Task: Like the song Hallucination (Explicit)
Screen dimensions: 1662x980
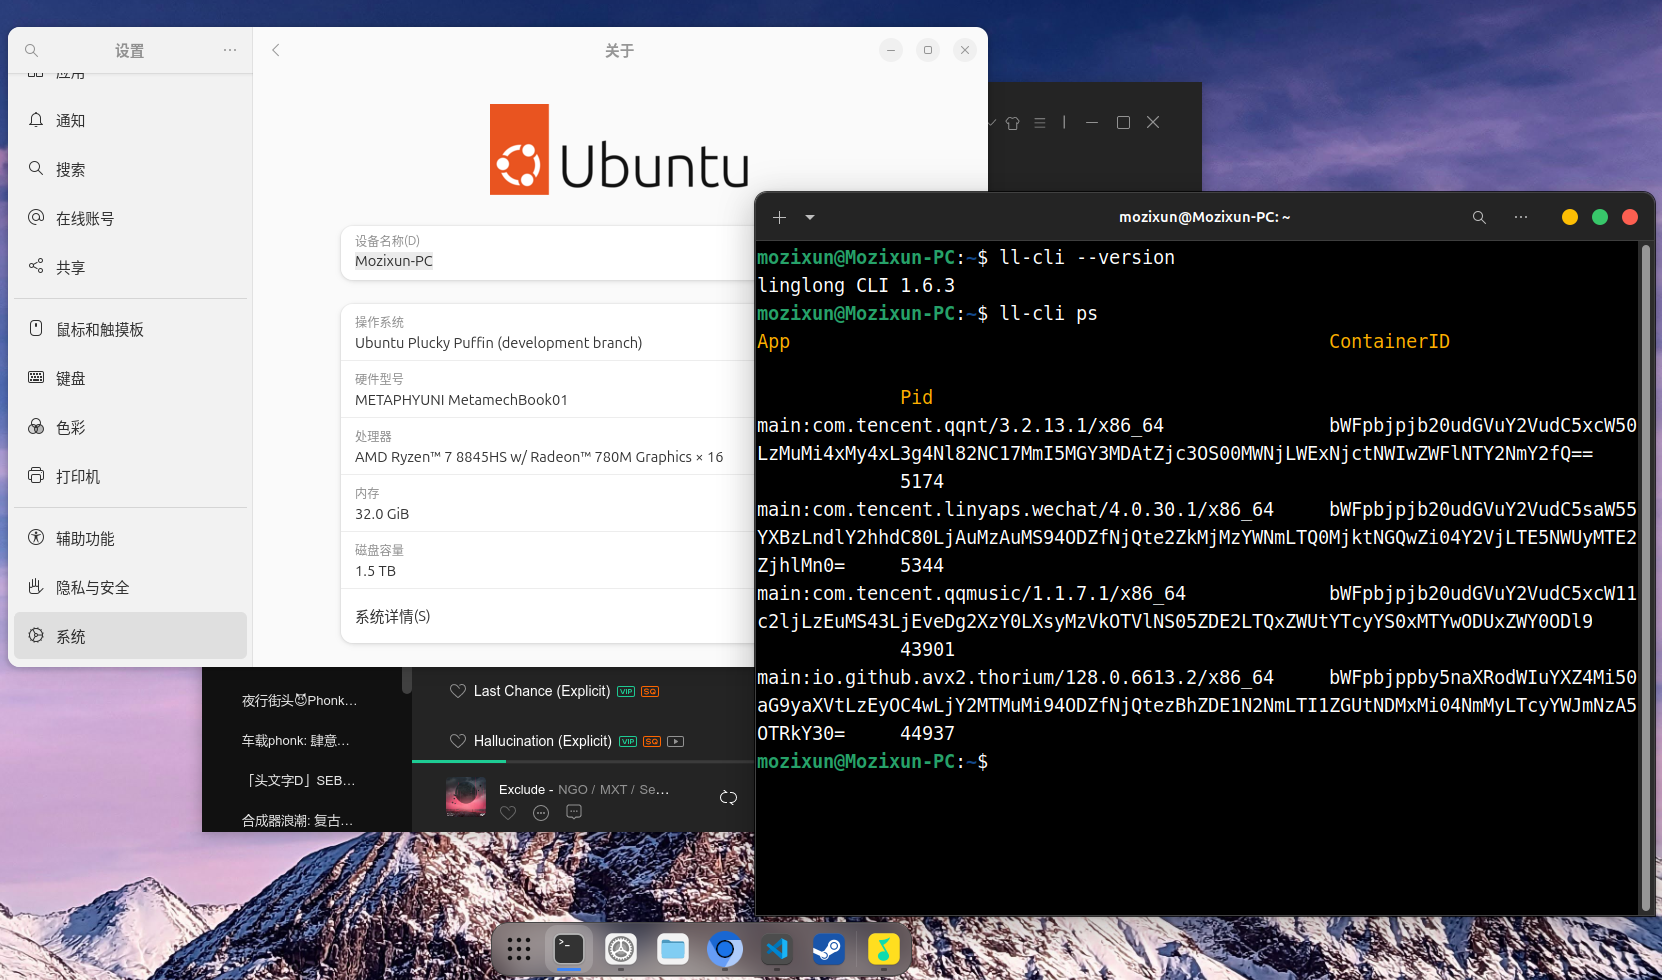Action: [x=458, y=741]
